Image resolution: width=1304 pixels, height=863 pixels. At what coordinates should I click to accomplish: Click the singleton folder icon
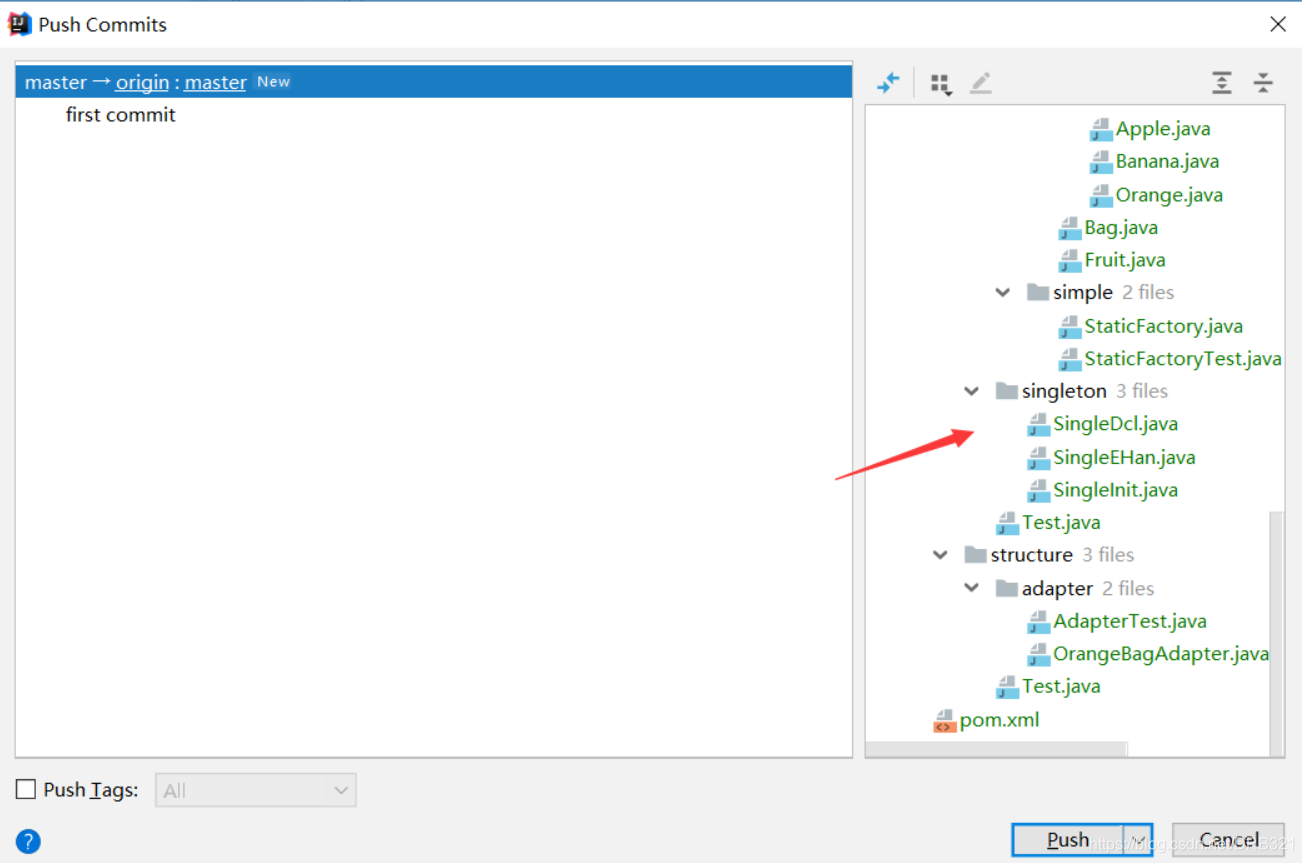(1007, 391)
